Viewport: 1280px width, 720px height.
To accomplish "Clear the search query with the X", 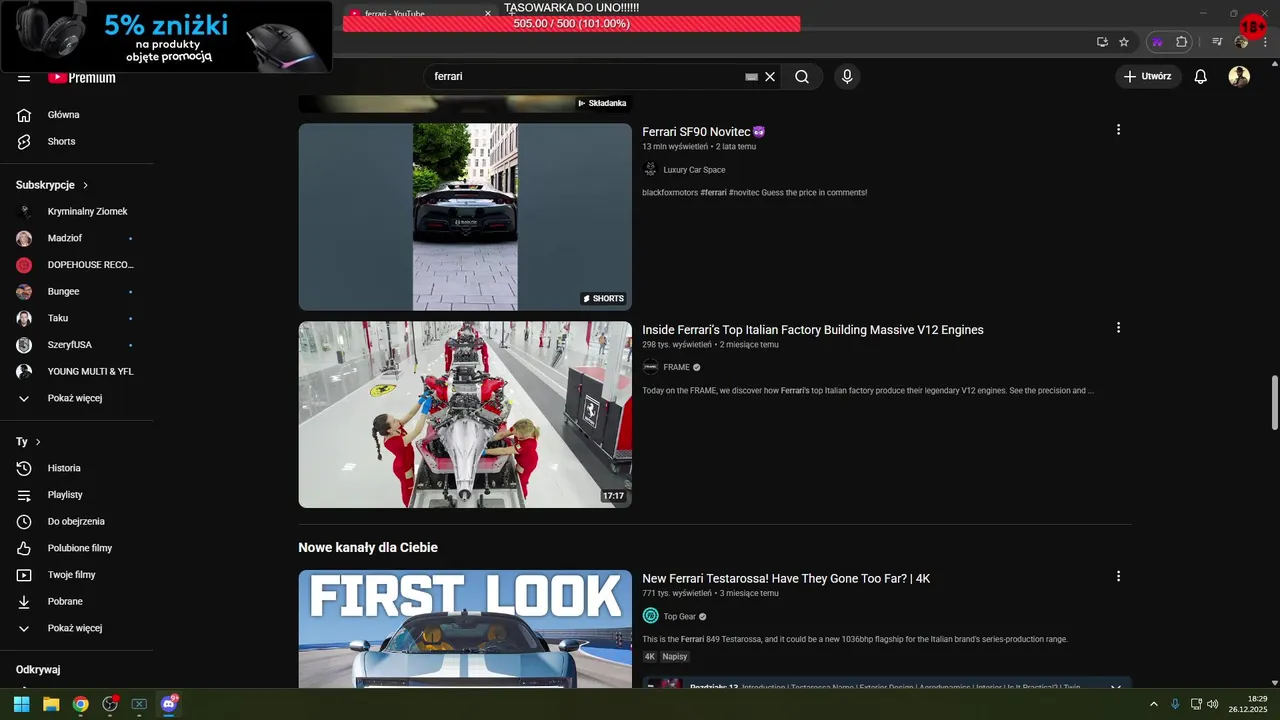I will [x=770, y=77].
